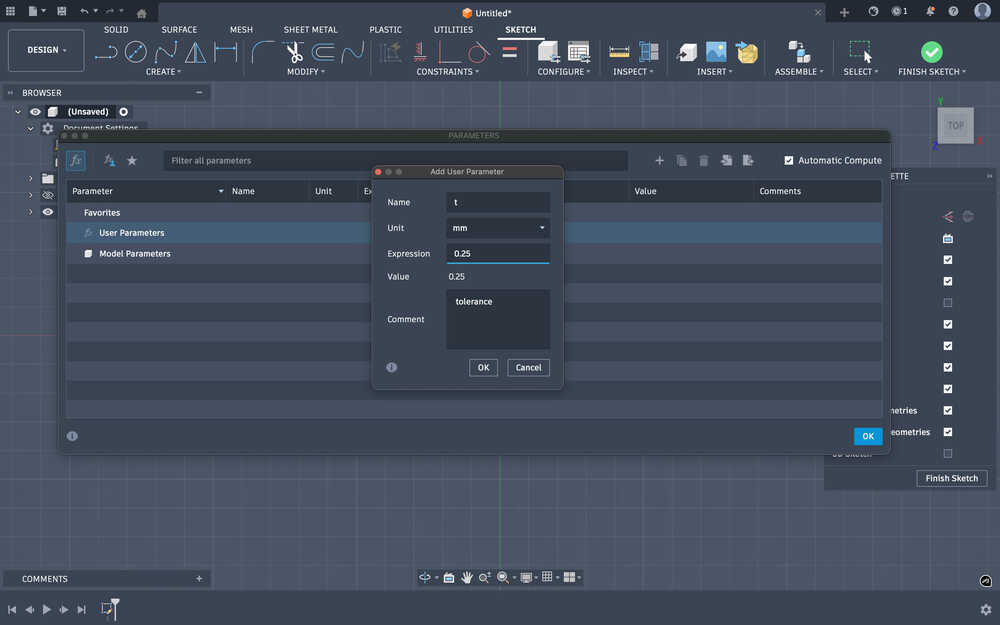Image resolution: width=1000 pixels, height=625 pixels.
Task: Click the Insert Image icon
Action: point(716,52)
